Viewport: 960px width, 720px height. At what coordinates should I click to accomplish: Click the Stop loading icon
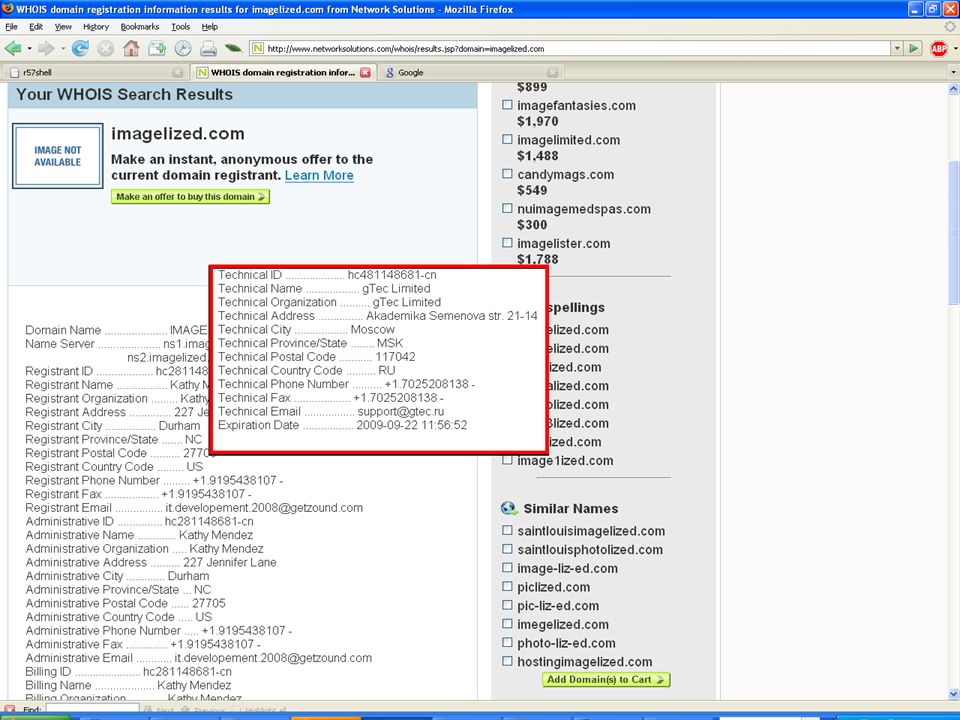[106, 48]
